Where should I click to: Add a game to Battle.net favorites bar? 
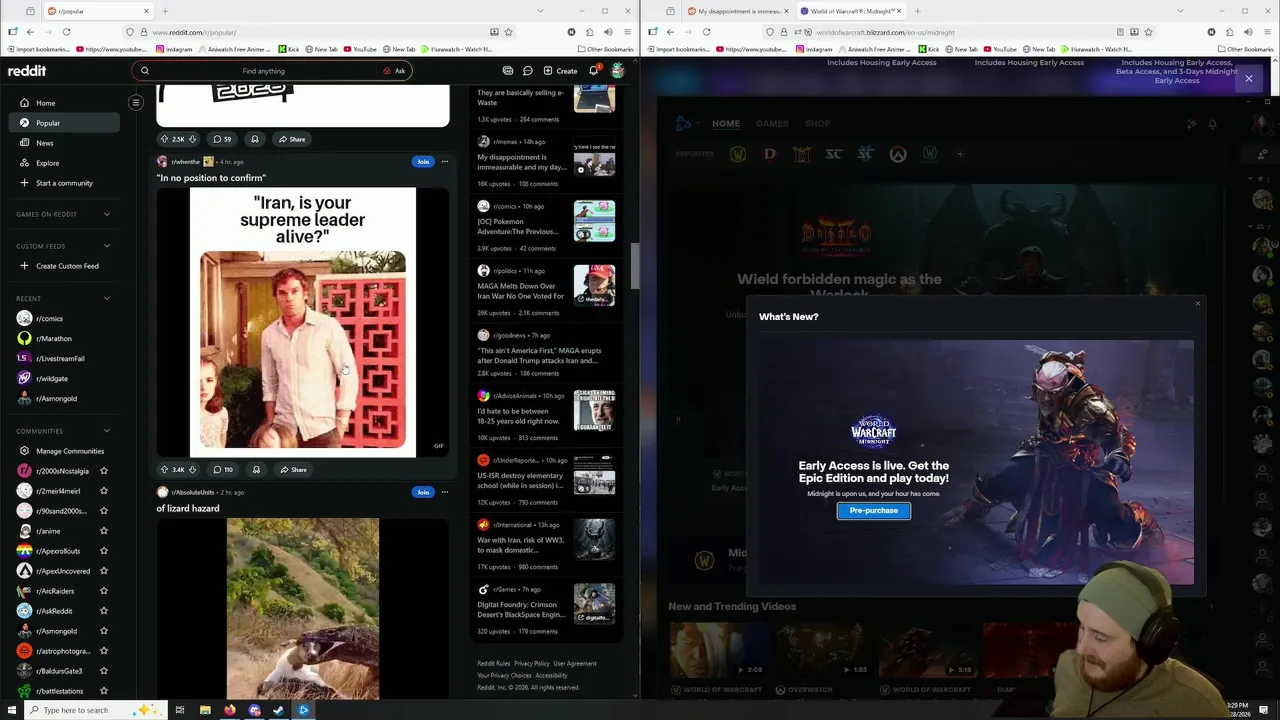click(x=960, y=154)
